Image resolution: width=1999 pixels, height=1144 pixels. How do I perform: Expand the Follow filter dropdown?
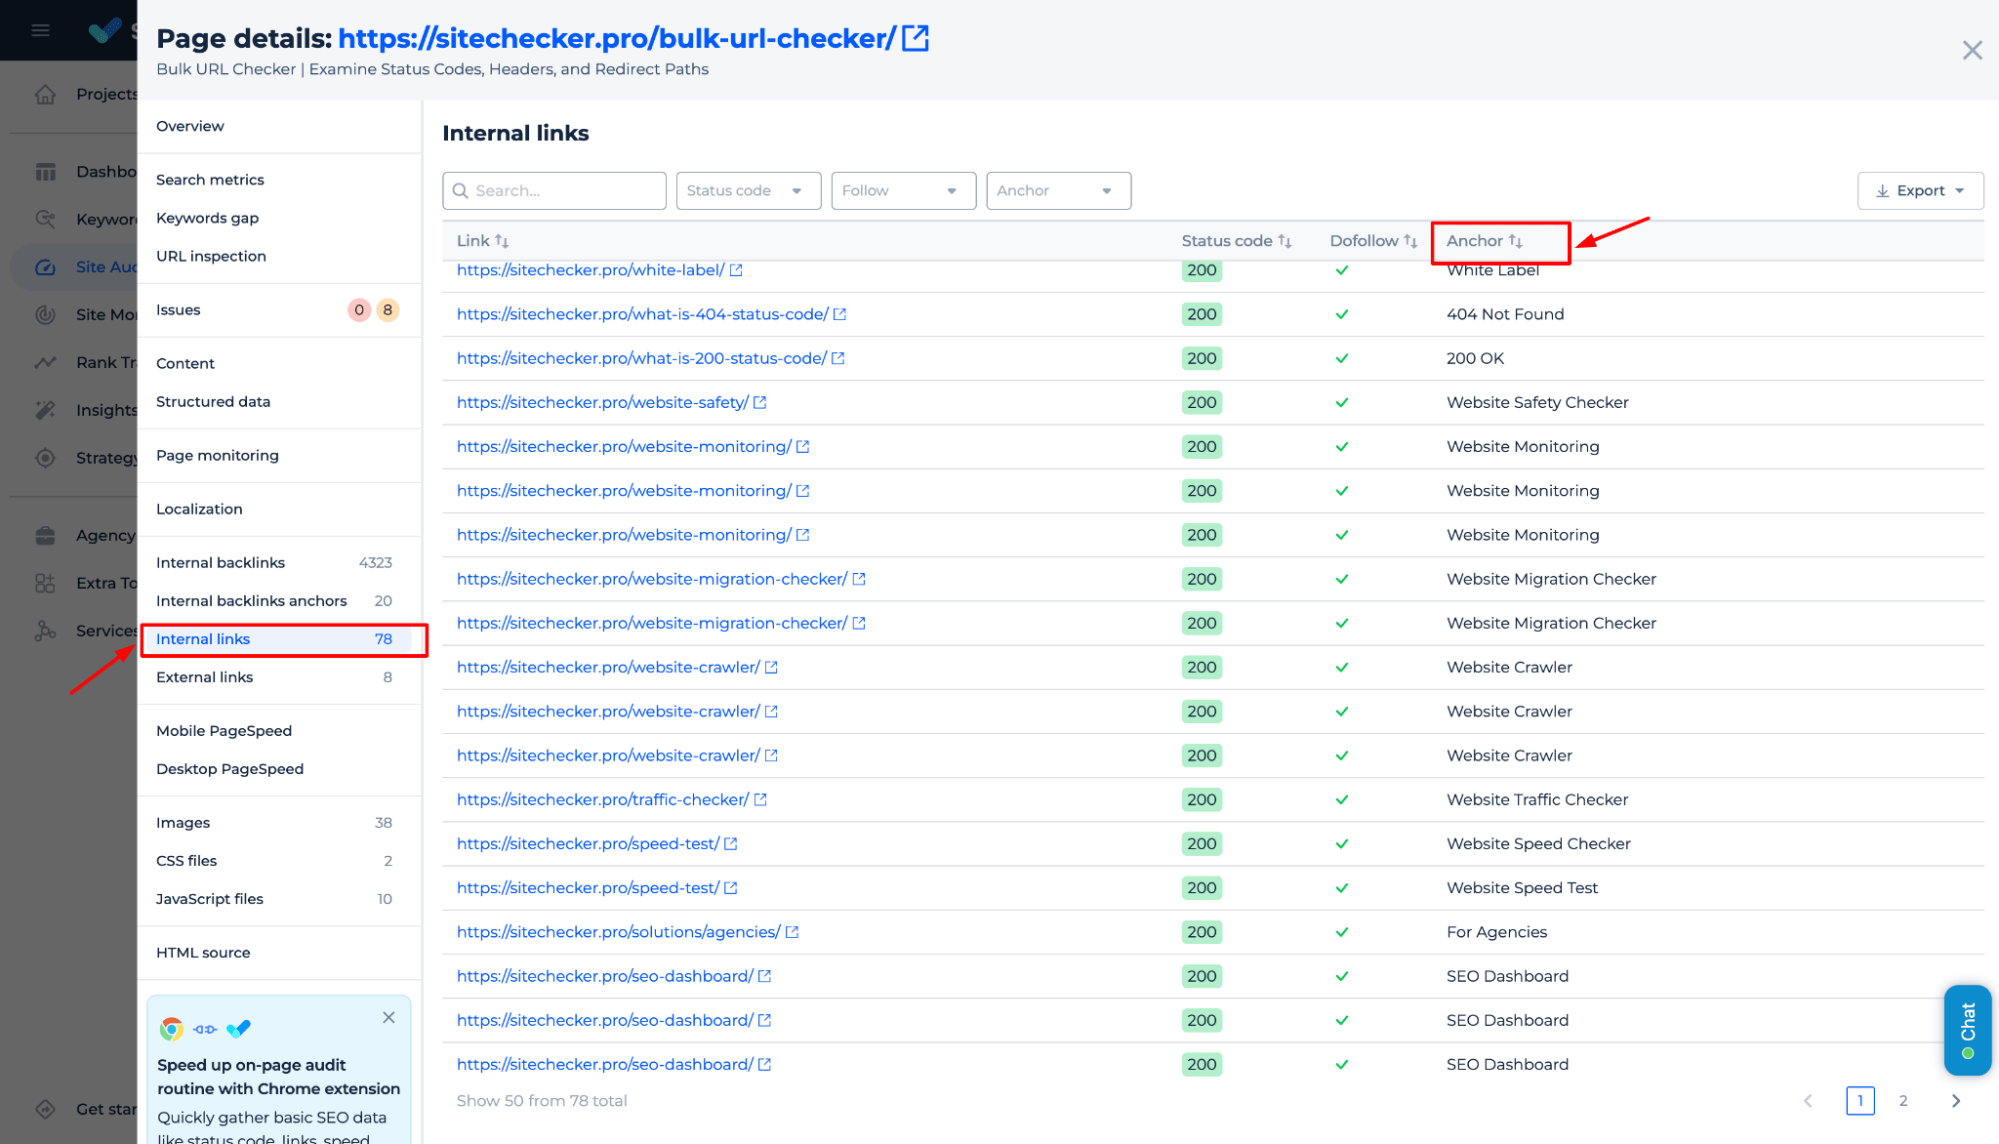(x=903, y=191)
